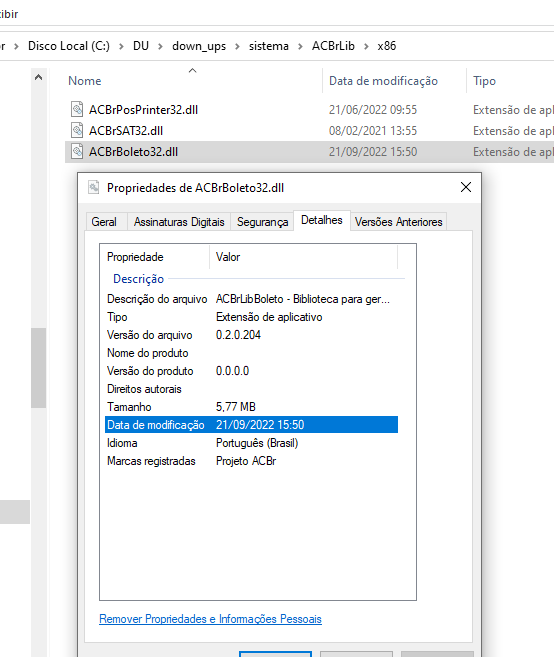Image resolution: width=554 pixels, height=657 pixels.
Task: Click the navigation pane scrollbar thumb
Action: coord(38,367)
